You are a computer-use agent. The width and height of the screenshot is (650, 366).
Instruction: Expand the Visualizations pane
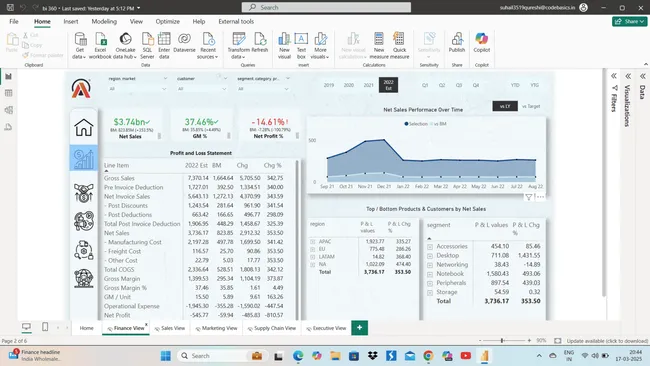coord(628,76)
